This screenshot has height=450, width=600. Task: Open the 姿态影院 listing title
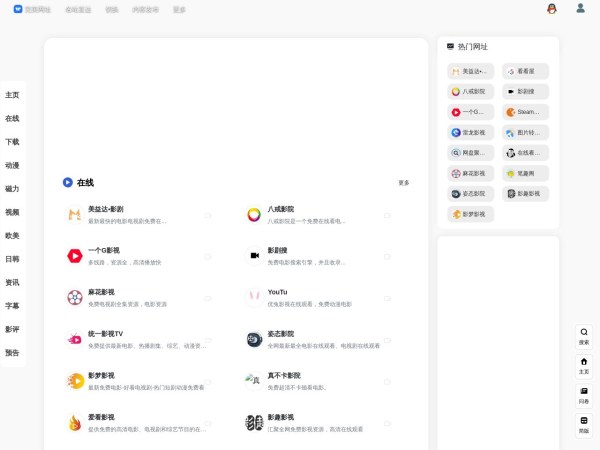pyautogui.click(x=281, y=334)
